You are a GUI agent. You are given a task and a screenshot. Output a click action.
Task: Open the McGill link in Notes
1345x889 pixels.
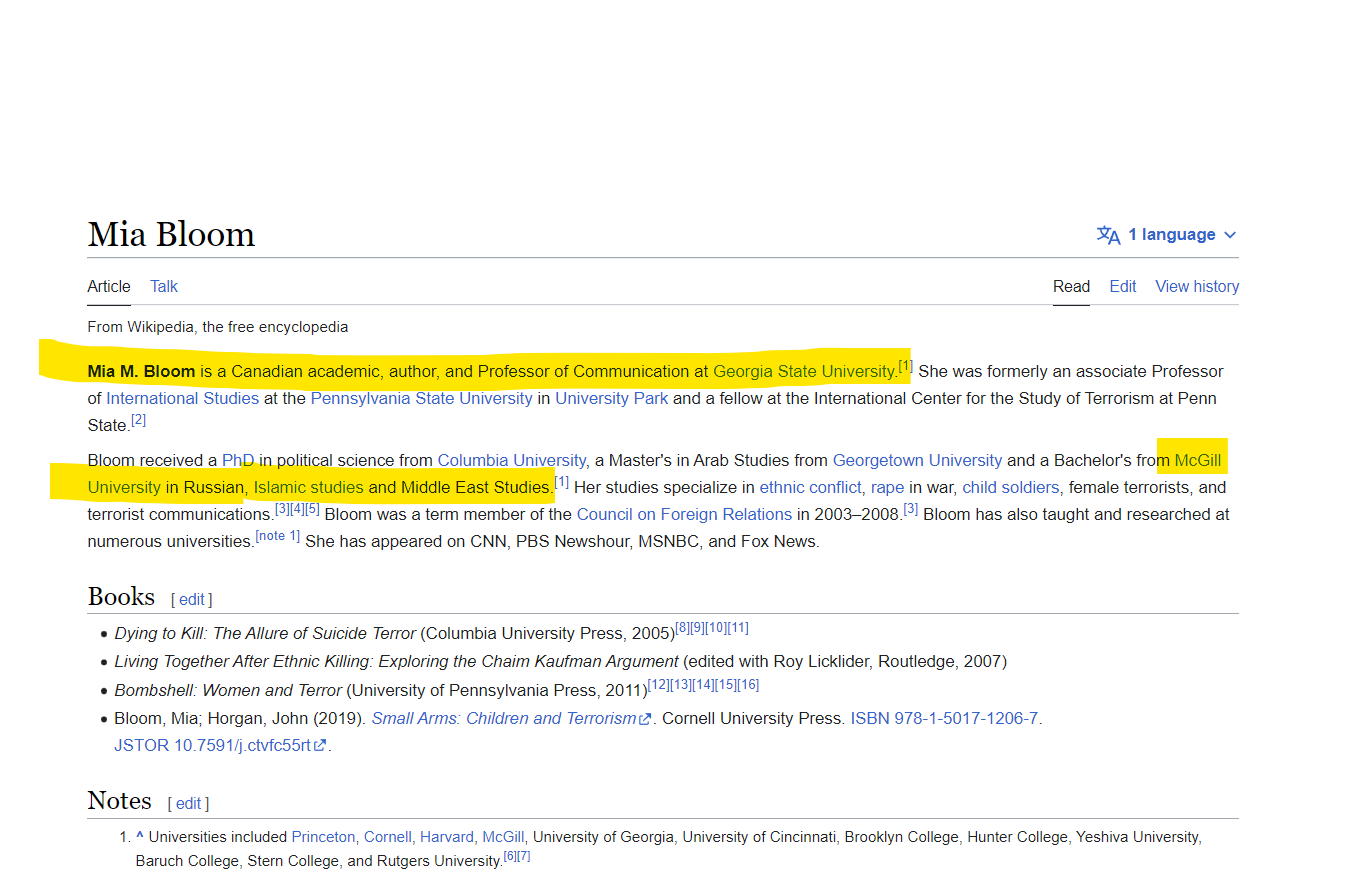503,836
